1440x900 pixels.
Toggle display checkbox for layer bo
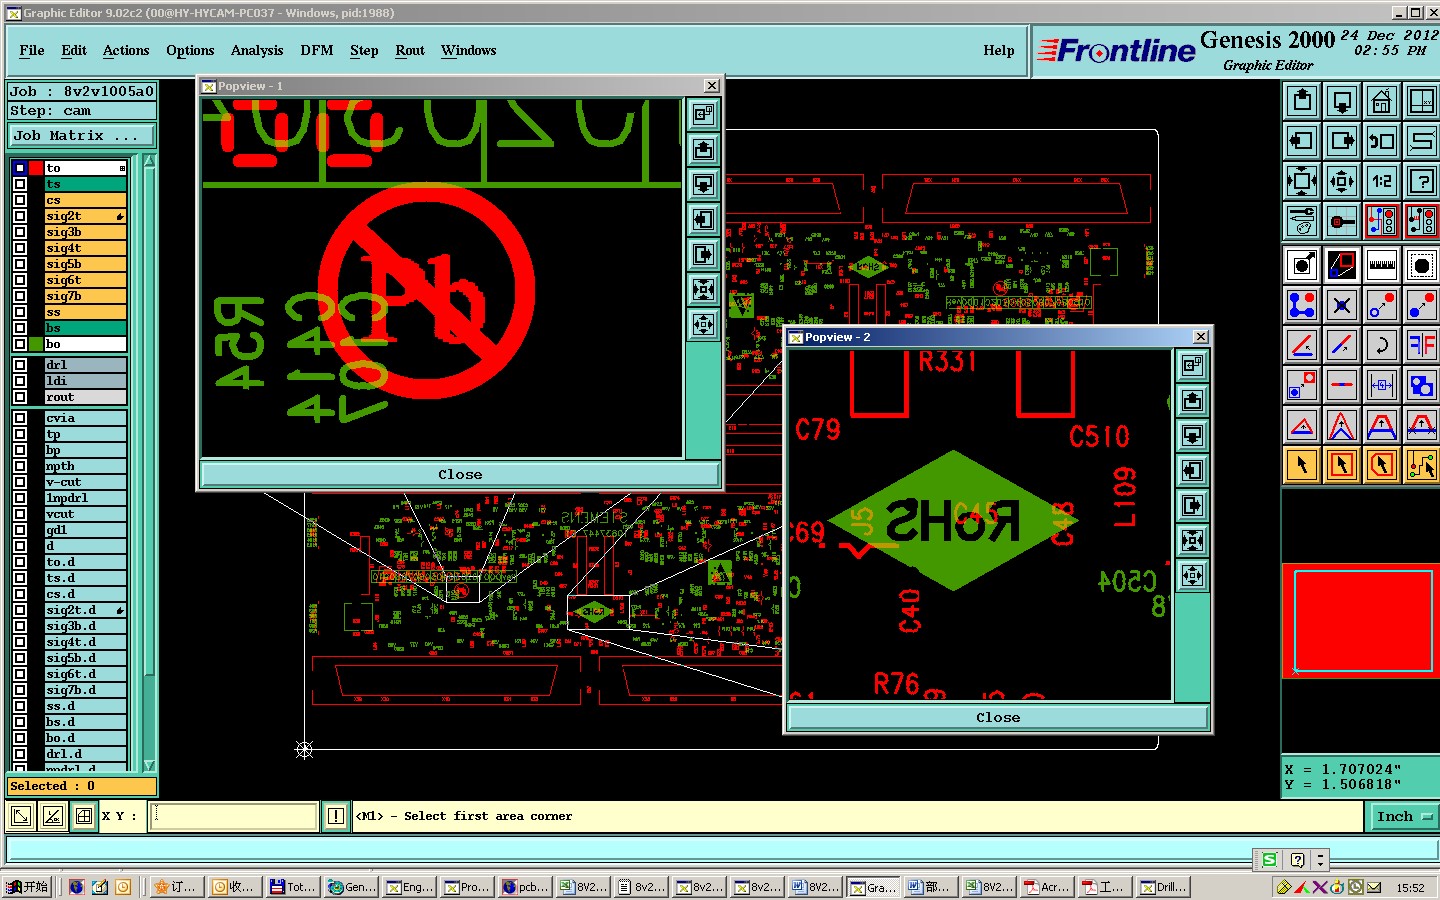pos(20,344)
